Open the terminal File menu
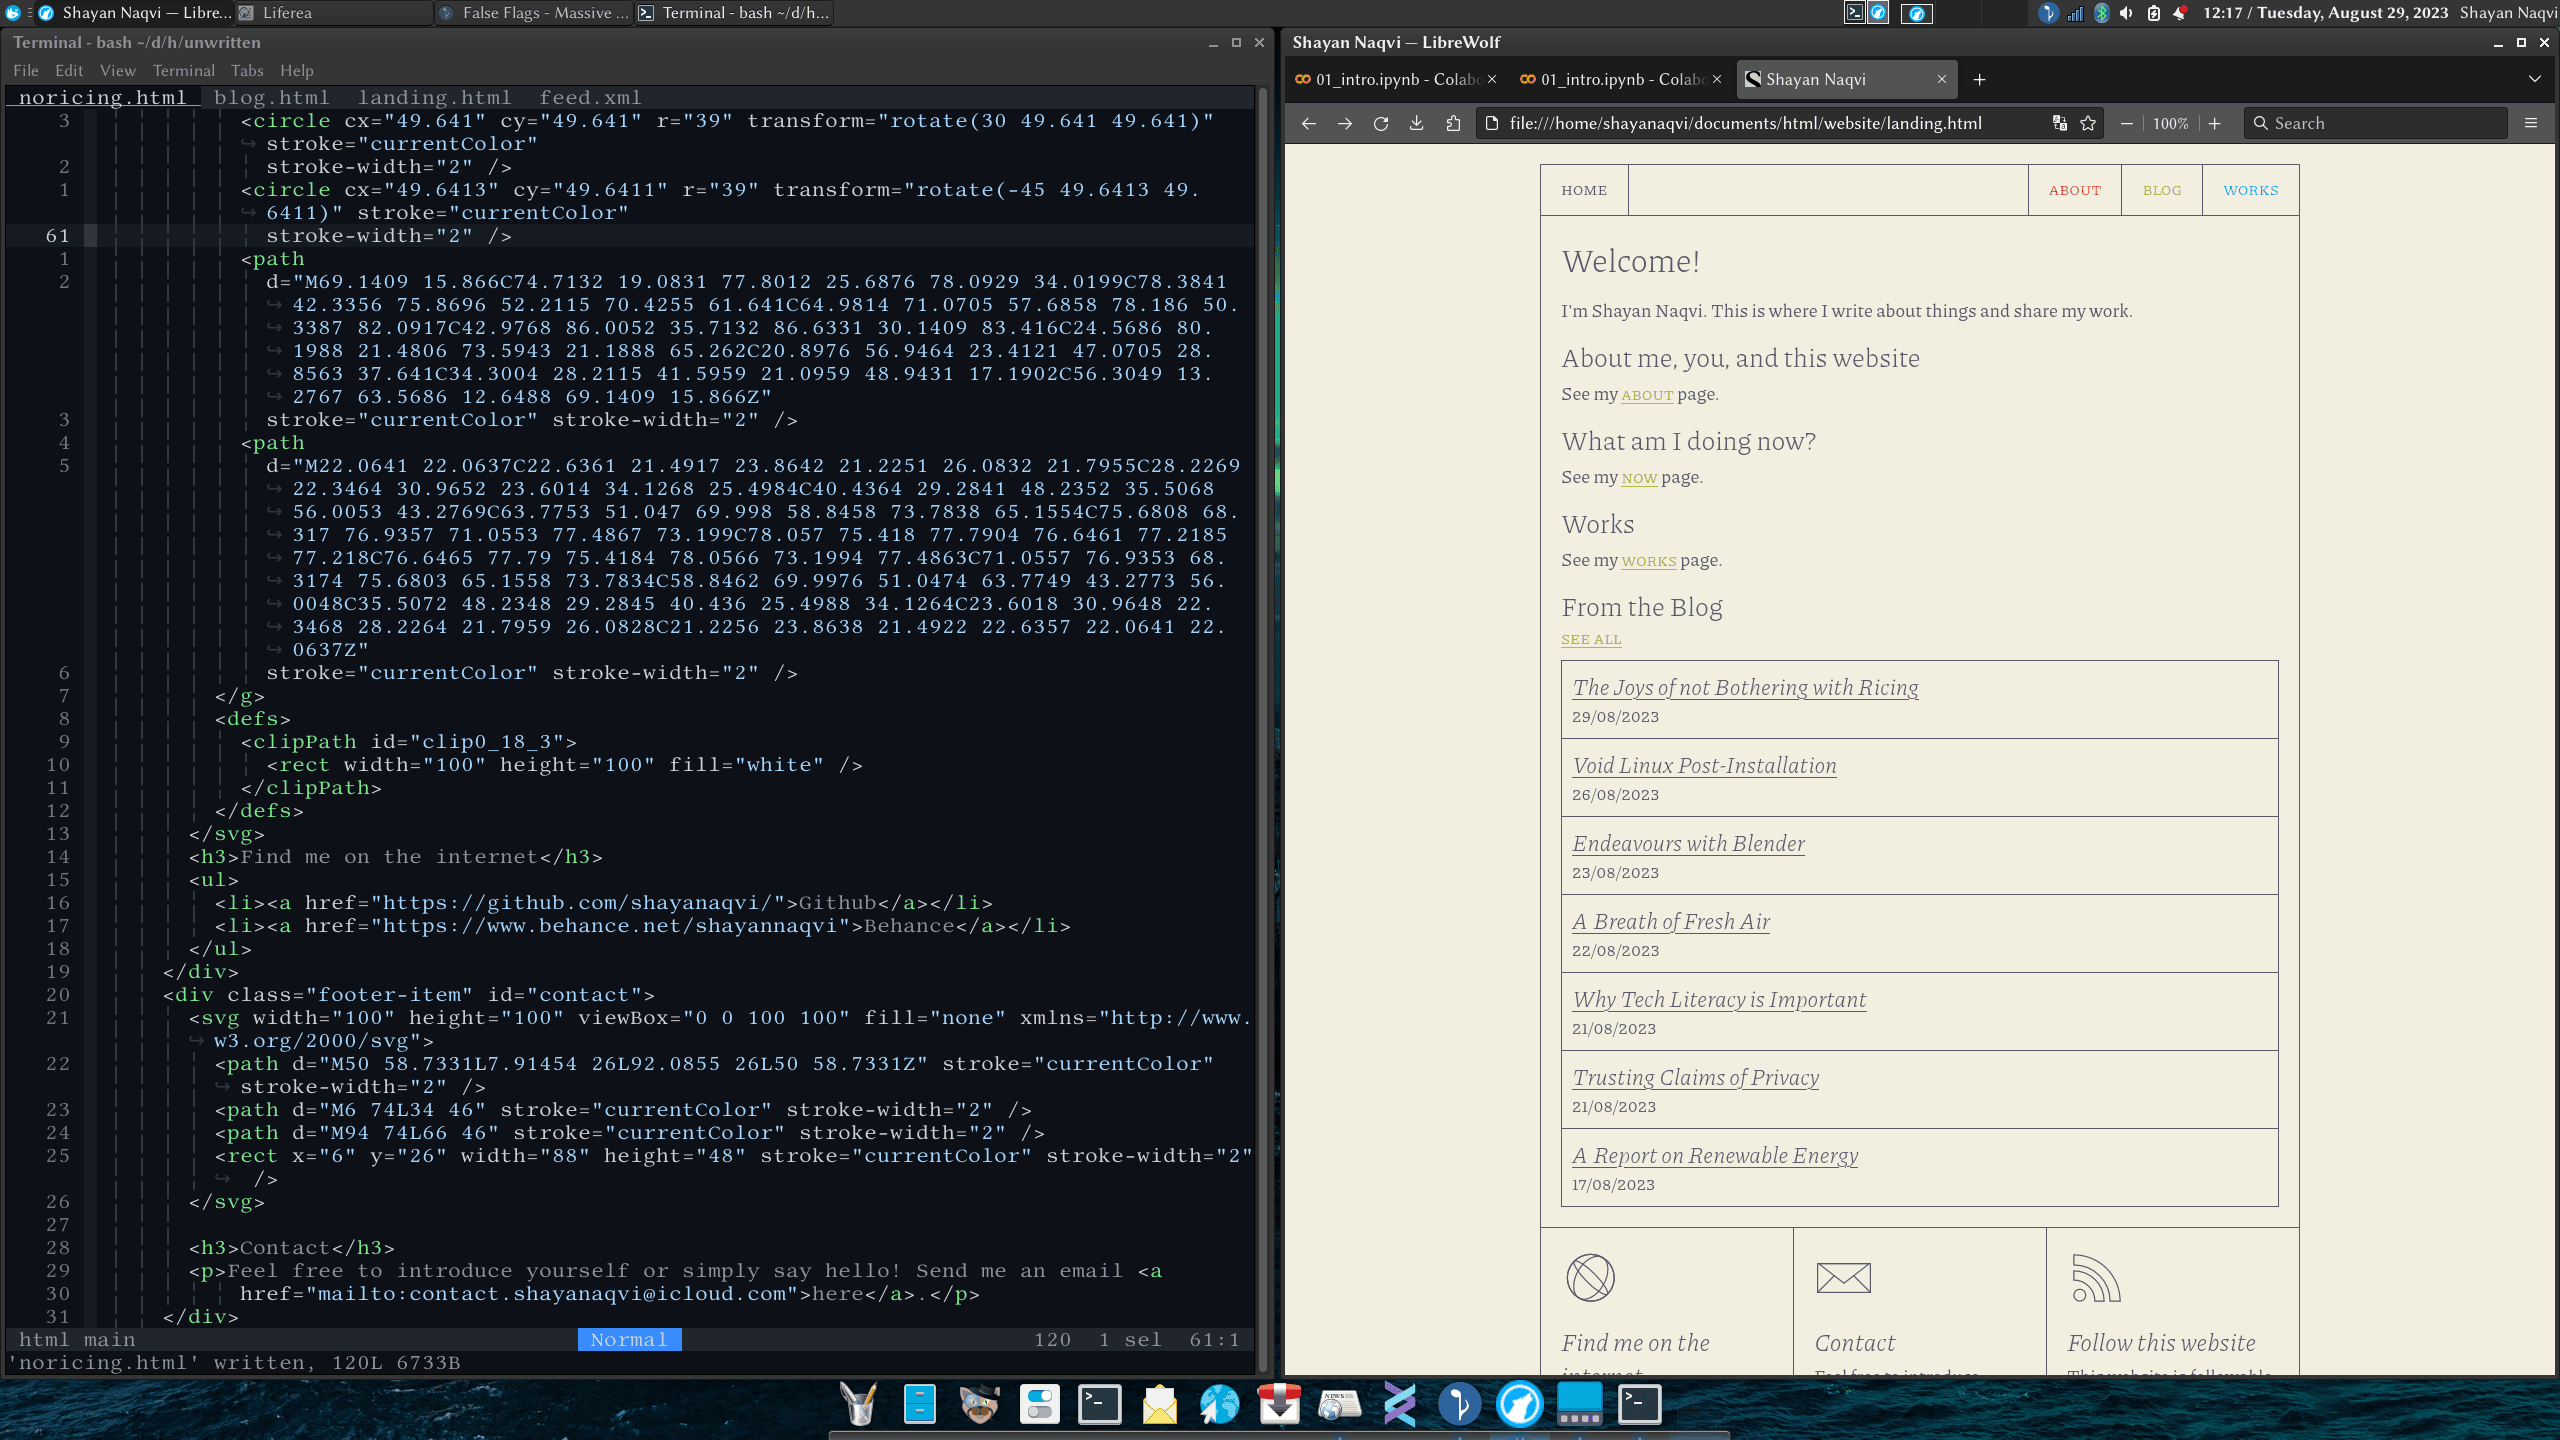The width and height of the screenshot is (2560, 1440). pyautogui.click(x=26, y=70)
